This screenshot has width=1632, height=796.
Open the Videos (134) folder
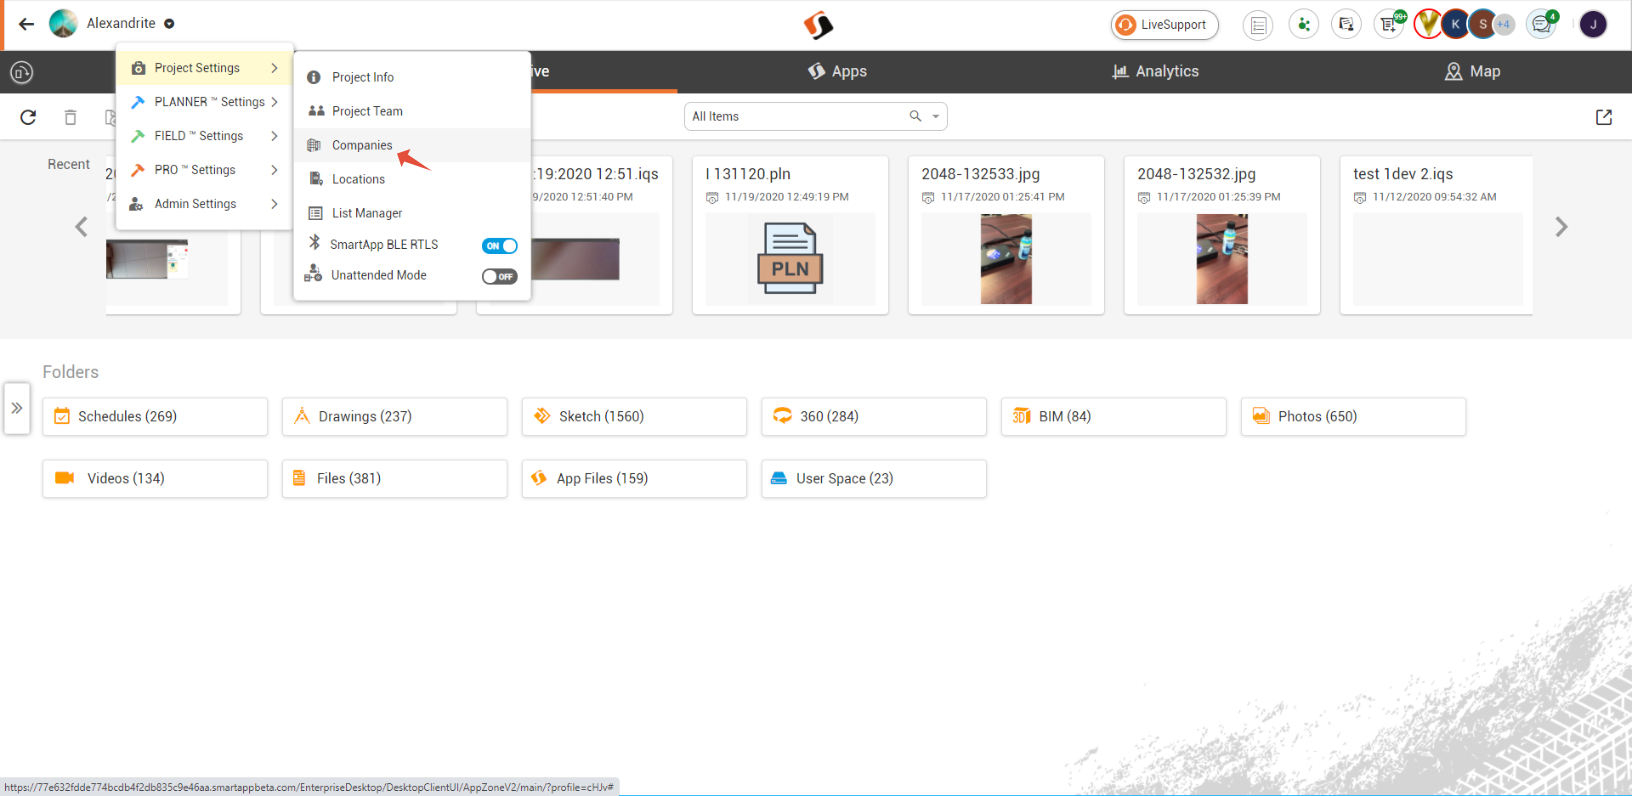tap(155, 478)
